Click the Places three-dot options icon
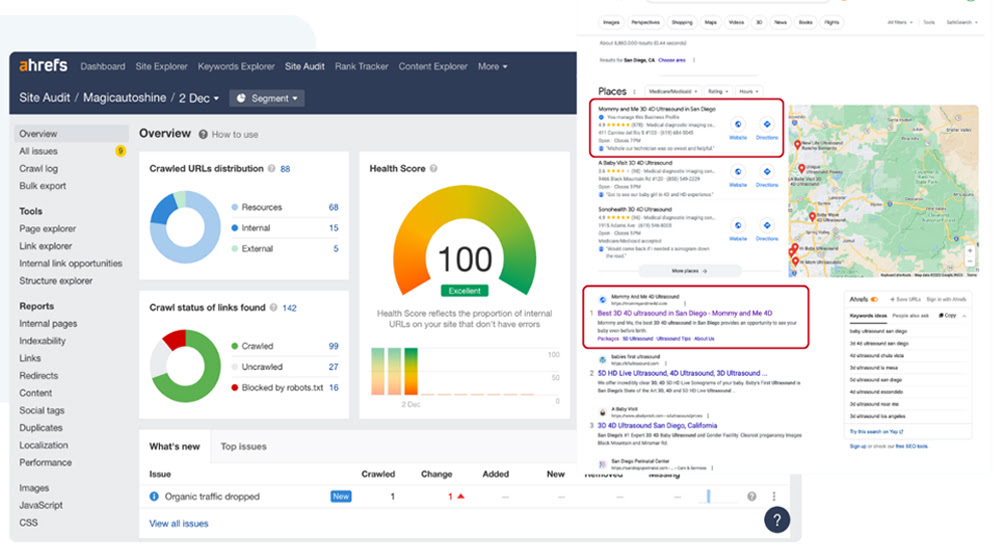 tap(635, 92)
